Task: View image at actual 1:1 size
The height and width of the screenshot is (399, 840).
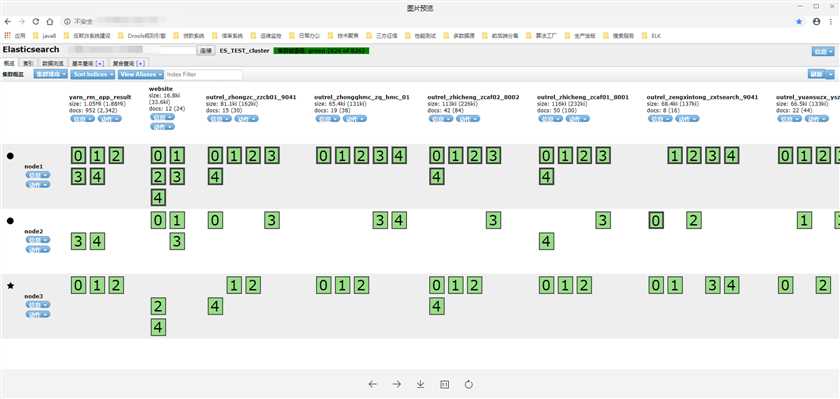Action: pos(444,384)
